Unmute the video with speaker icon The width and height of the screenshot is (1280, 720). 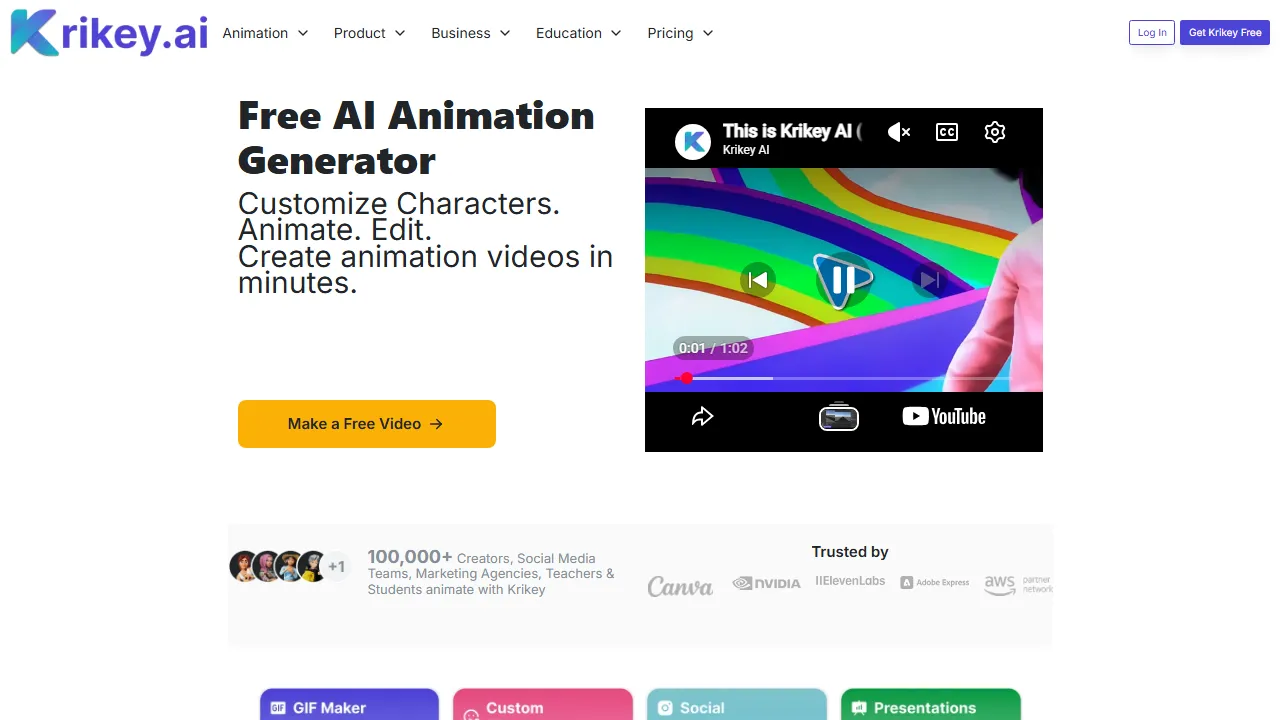[898, 132]
